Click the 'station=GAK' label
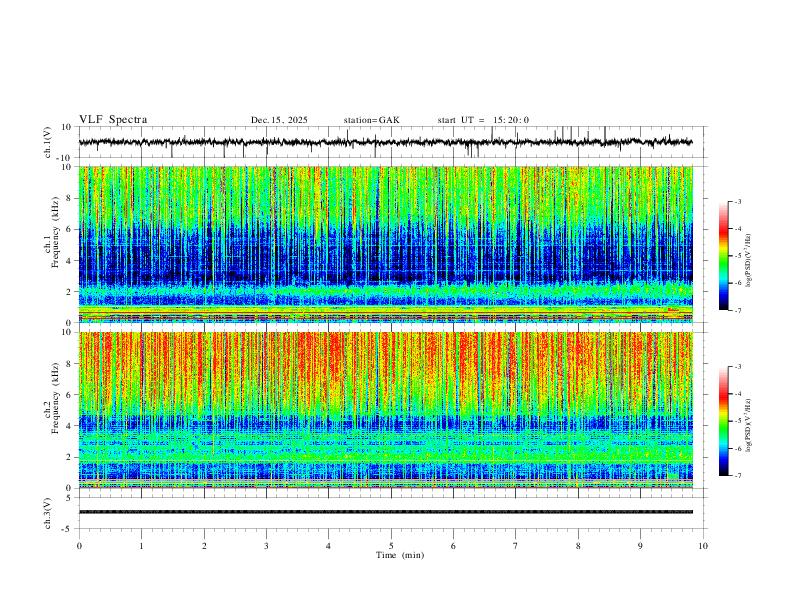 tap(372, 120)
